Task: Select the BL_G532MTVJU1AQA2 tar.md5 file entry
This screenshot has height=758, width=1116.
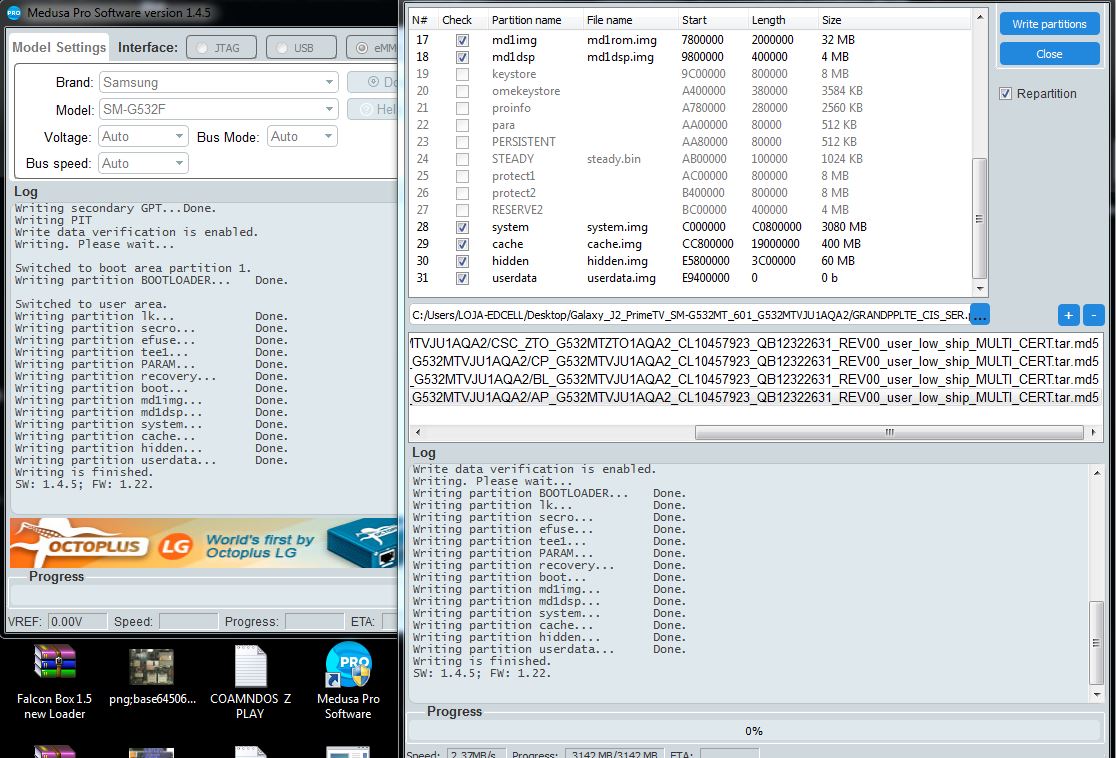Action: (755, 379)
